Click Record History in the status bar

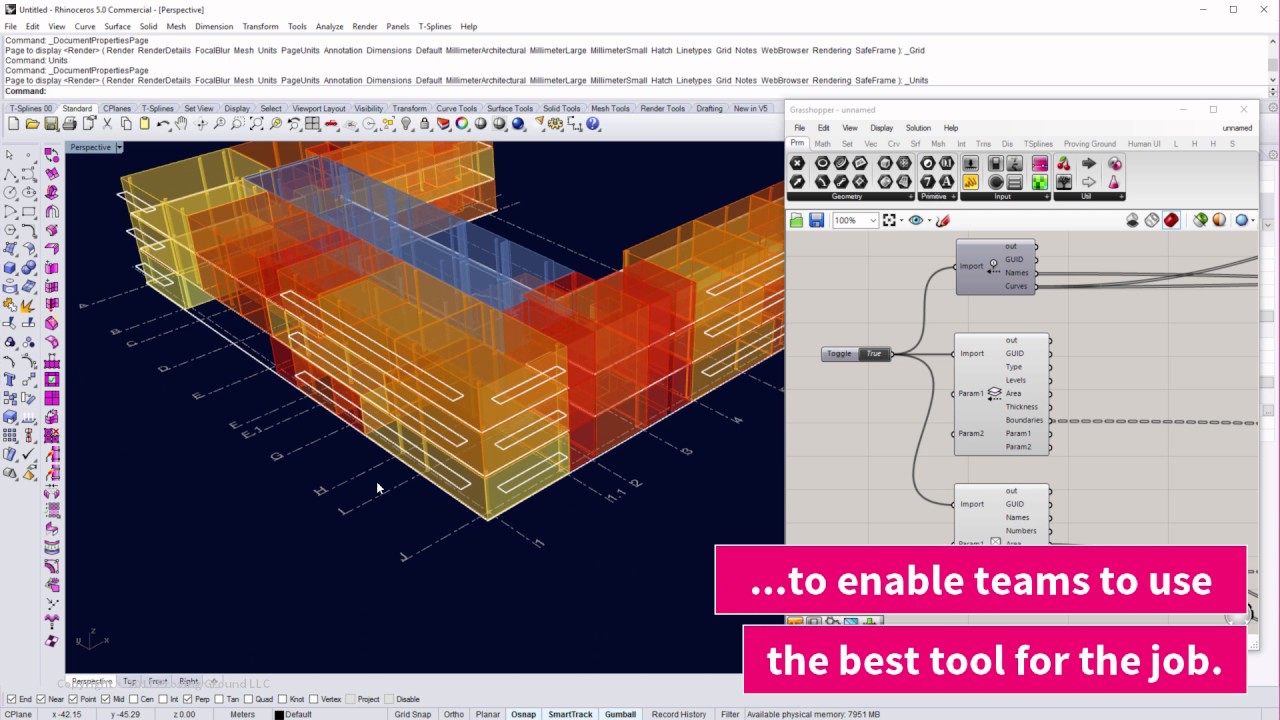pos(679,714)
